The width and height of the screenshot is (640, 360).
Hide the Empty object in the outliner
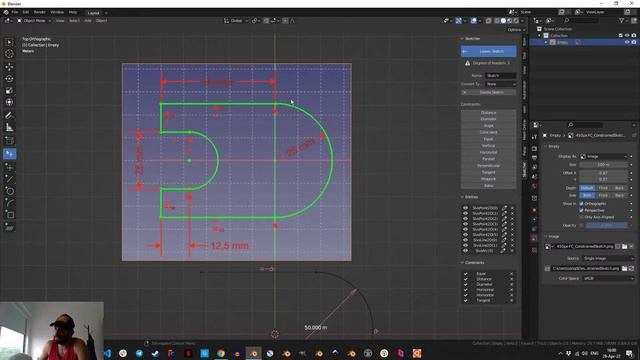point(627,42)
